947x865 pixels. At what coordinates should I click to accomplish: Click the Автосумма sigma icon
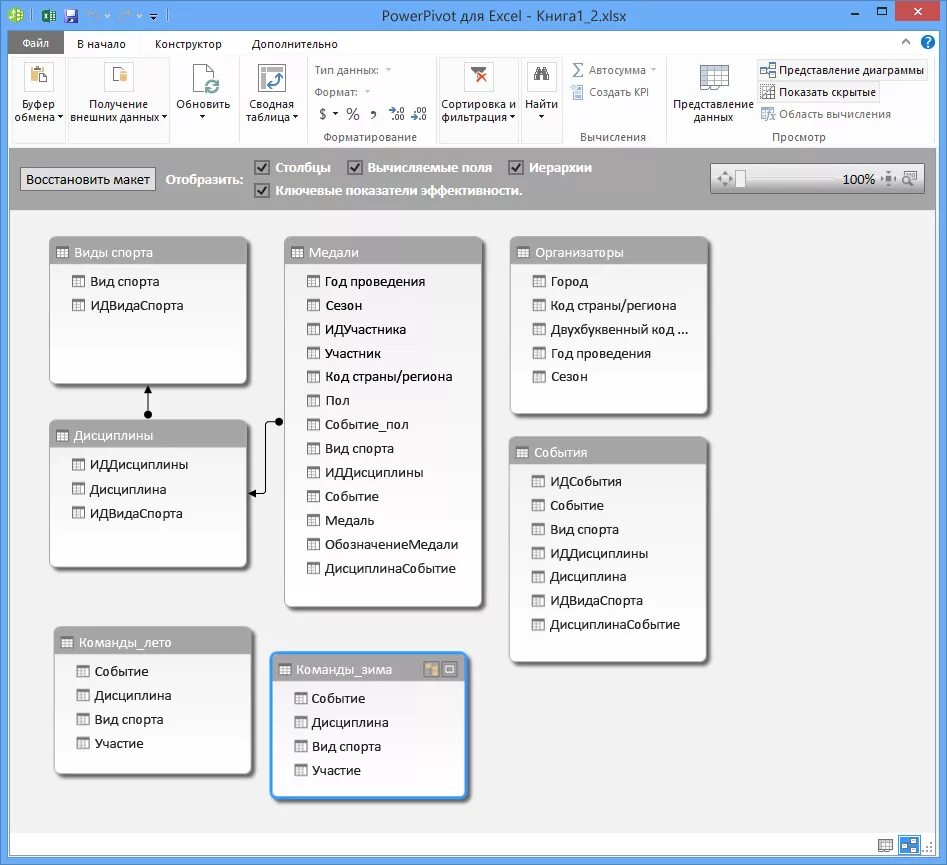[577, 70]
